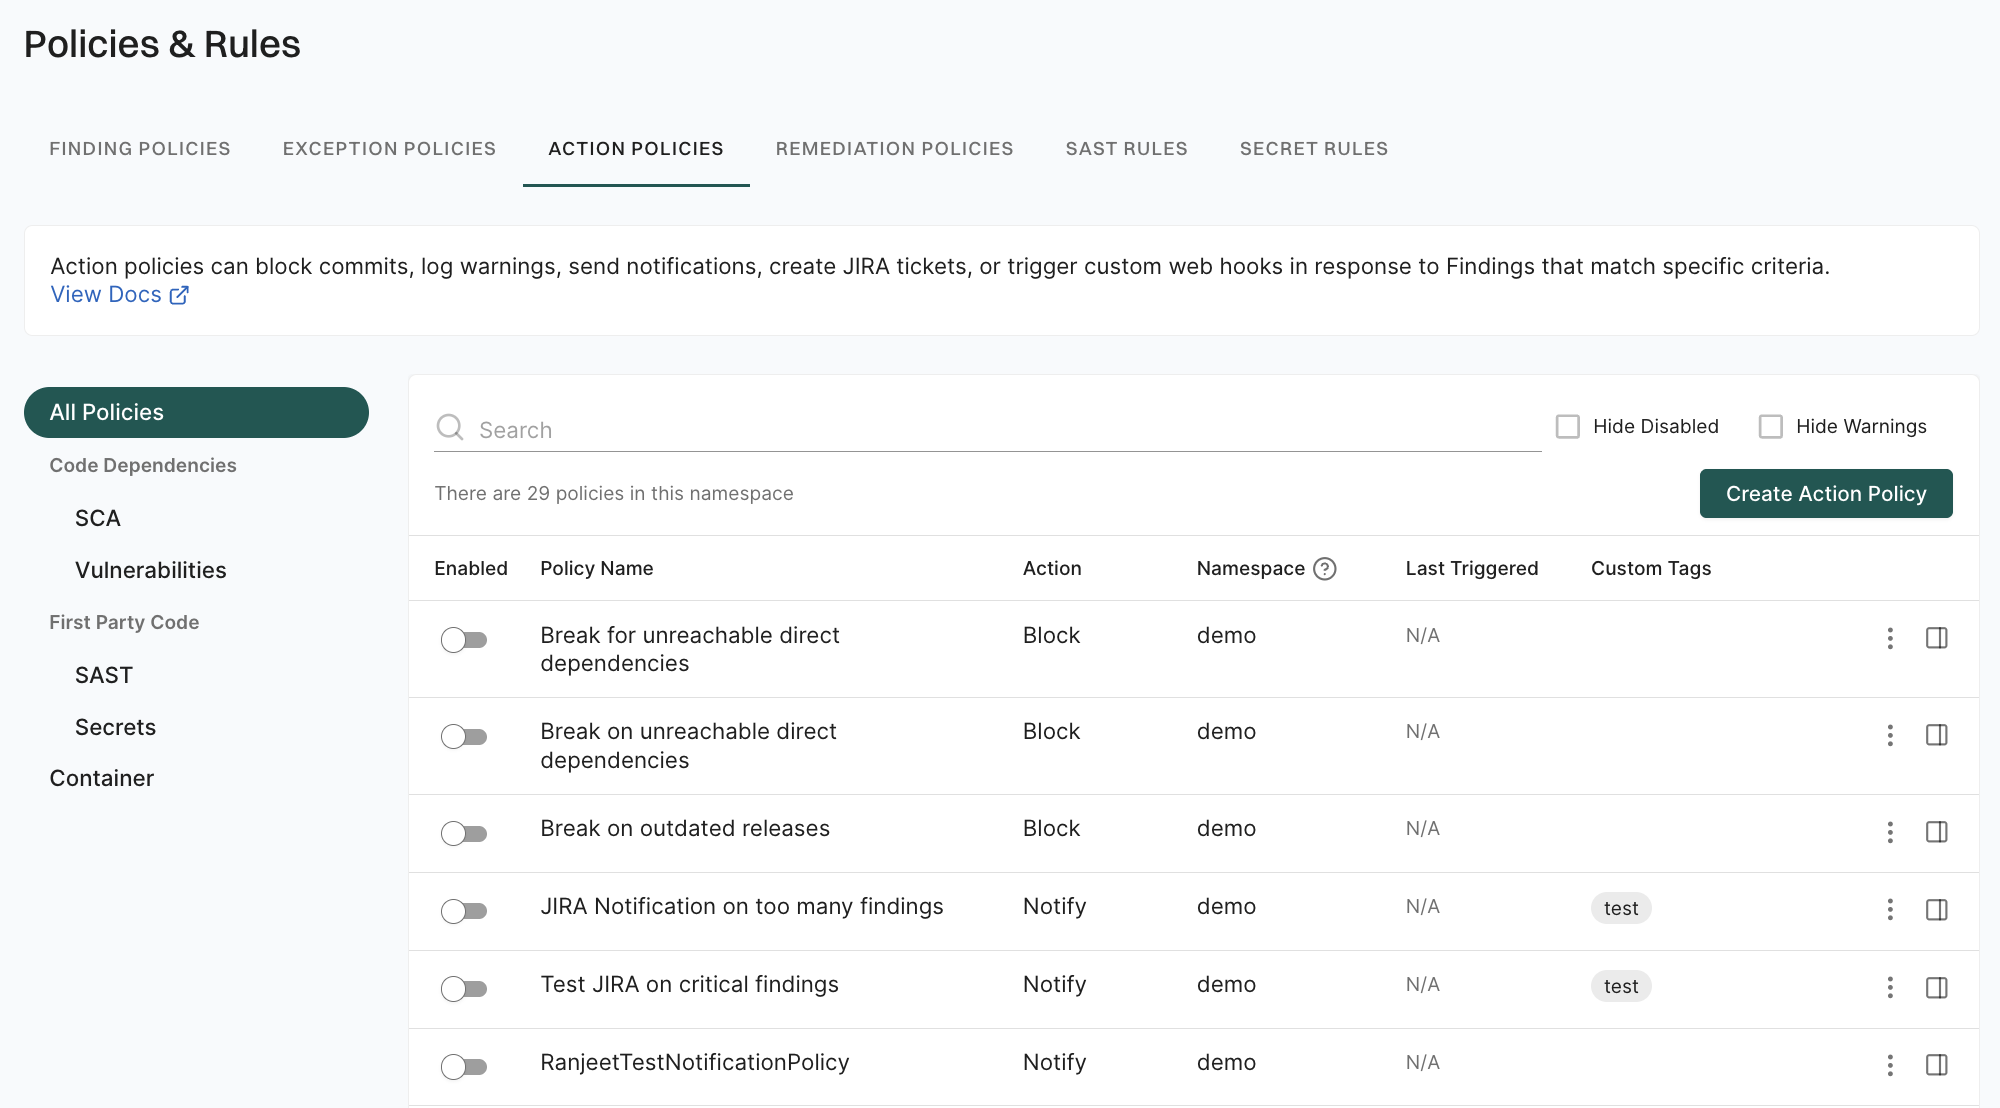Check the Hide Disabled checkbox
This screenshot has width=2000, height=1108.
1568,427
